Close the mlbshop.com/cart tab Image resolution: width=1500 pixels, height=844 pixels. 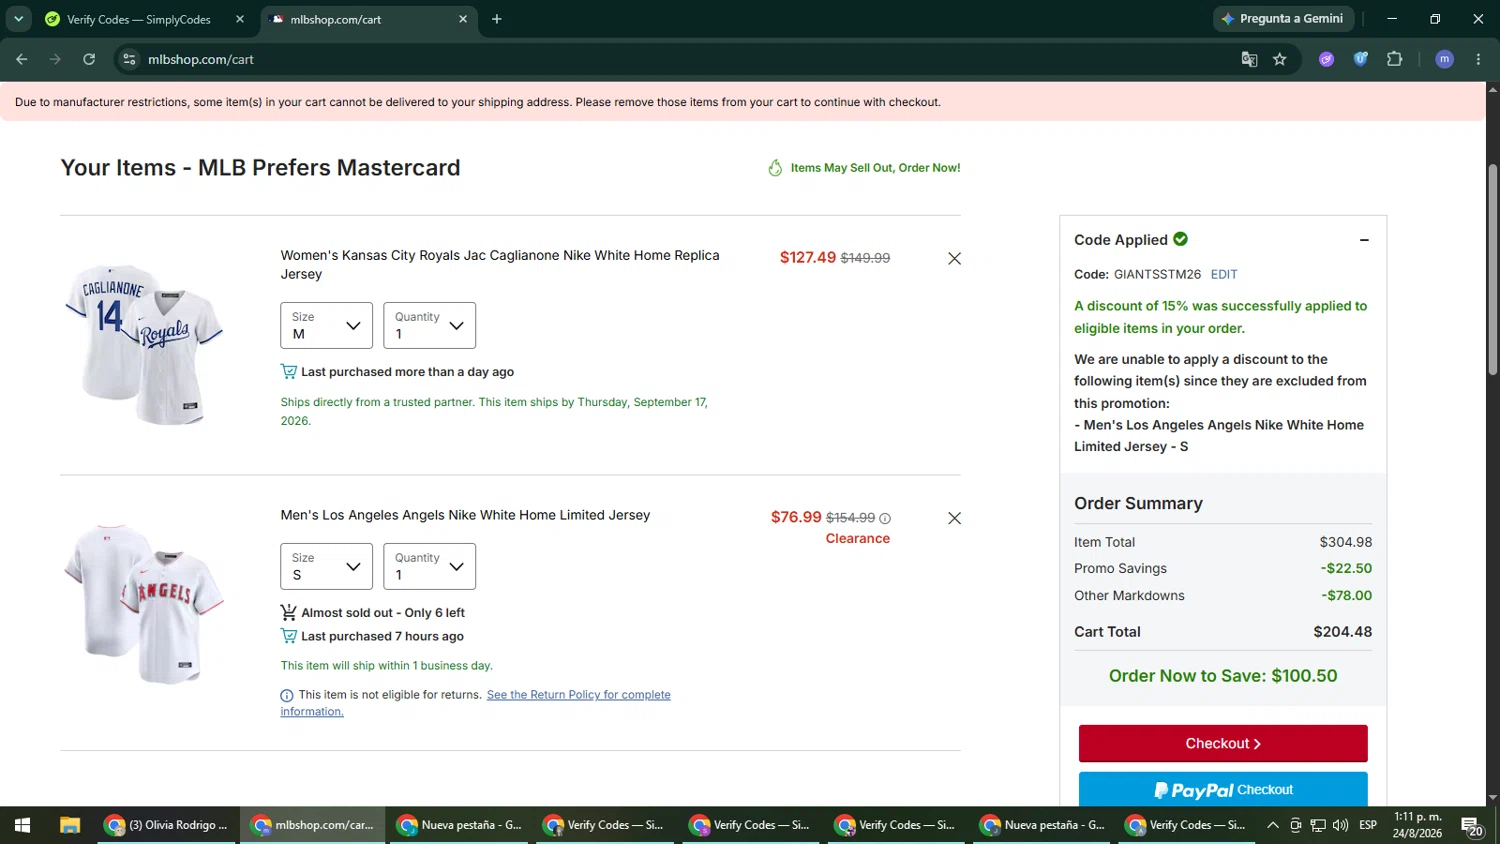(463, 19)
